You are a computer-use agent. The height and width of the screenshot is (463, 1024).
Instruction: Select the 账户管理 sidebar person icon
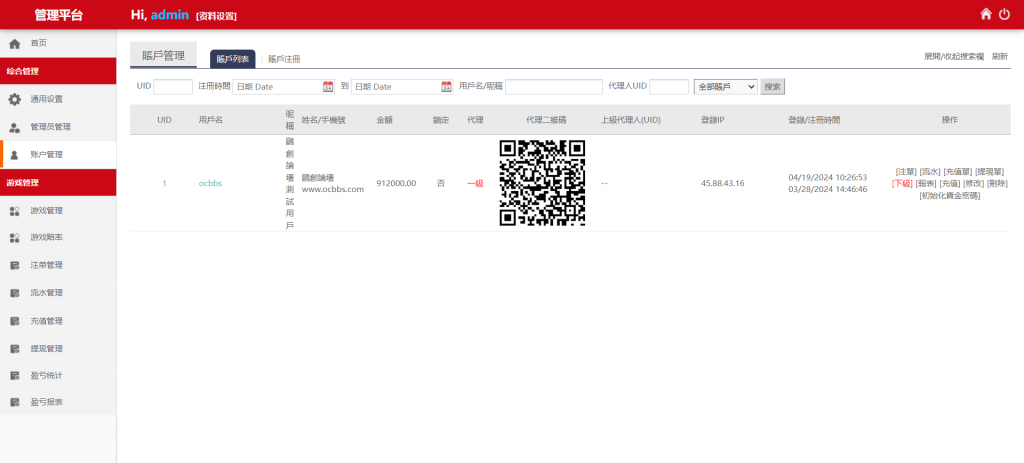[14, 155]
